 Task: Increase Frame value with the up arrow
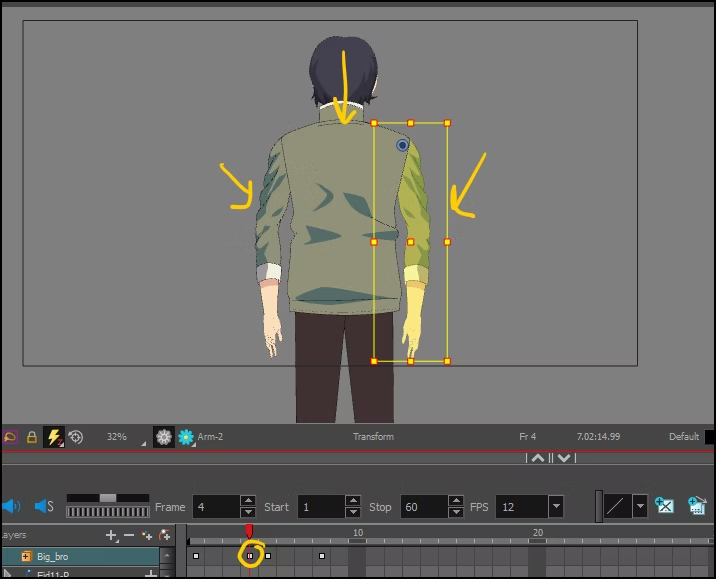pyautogui.click(x=248, y=501)
